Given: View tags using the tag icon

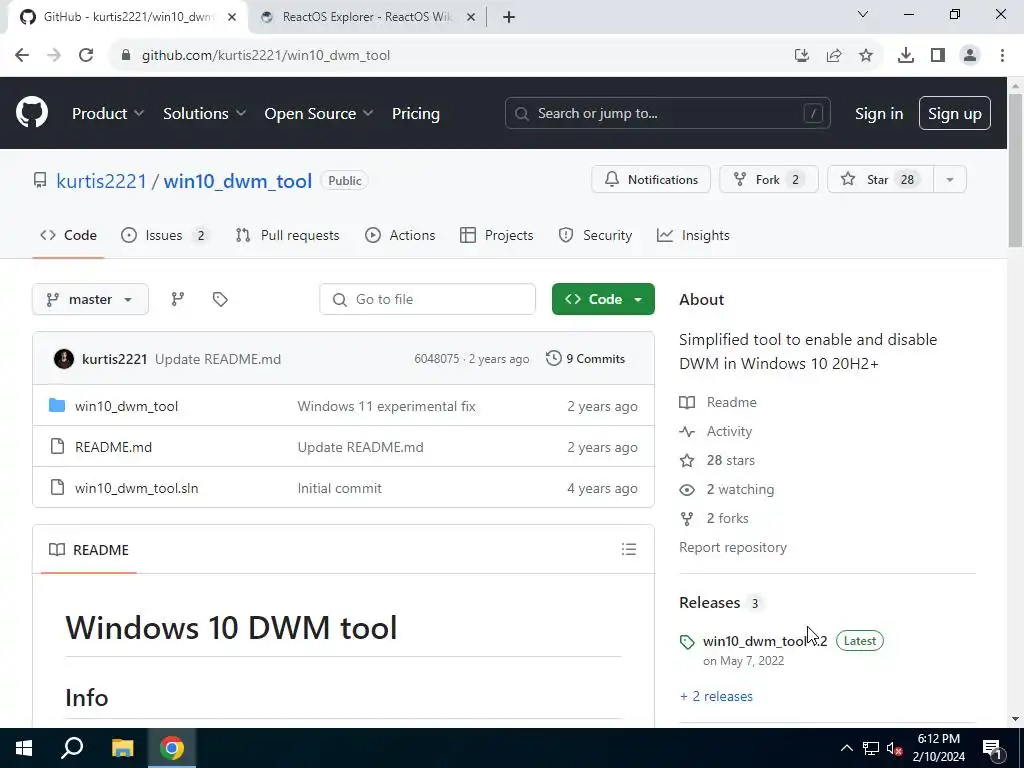Looking at the screenshot, I should click(x=220, y=299).
